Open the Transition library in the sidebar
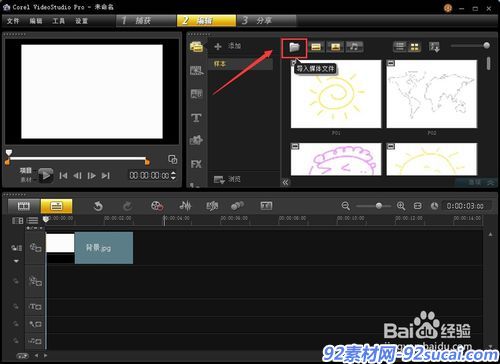This screenshot has width=500, height=364. click(196, 94)
